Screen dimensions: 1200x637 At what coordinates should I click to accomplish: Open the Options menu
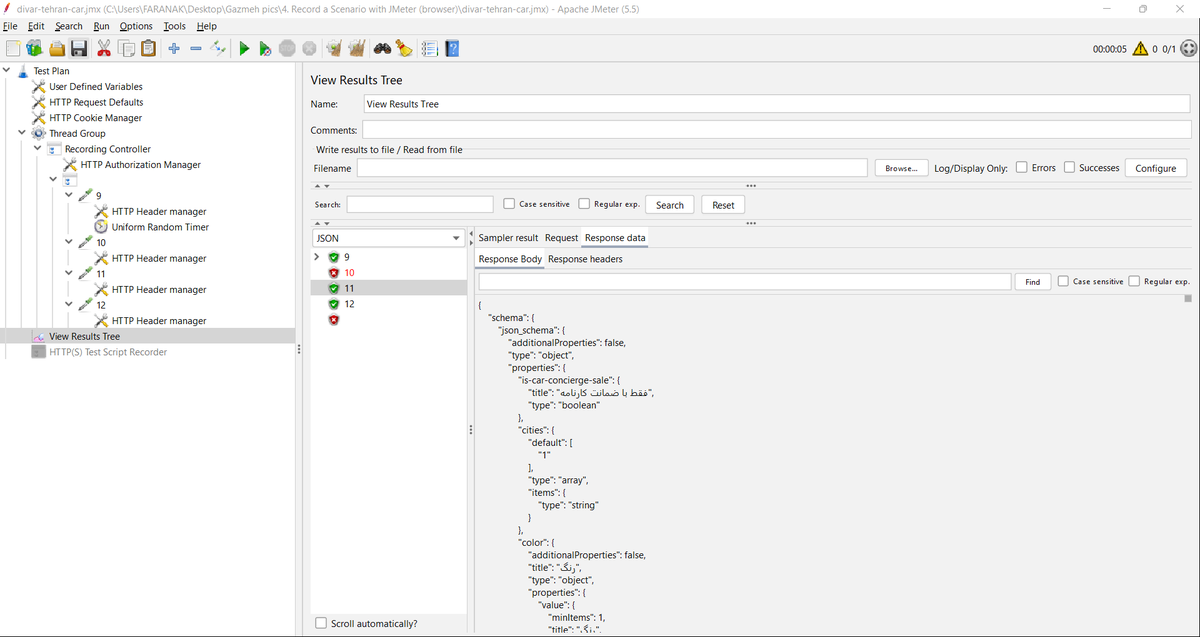click(x=136, y=26)
